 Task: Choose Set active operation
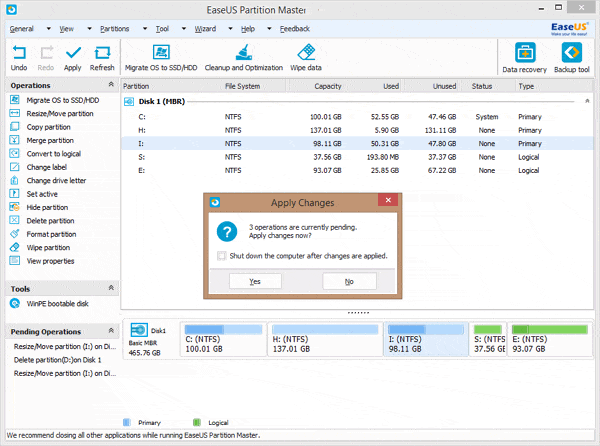[34, 194]
